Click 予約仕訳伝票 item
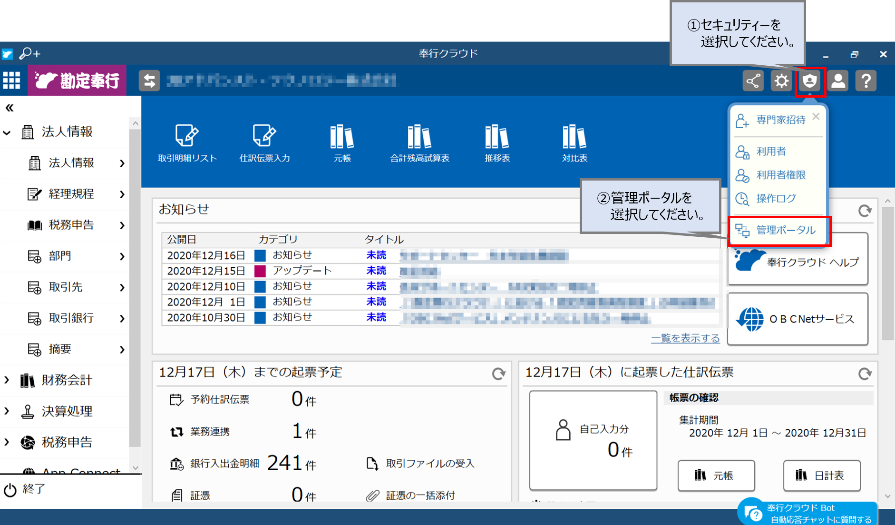This screenshot has width=895, height=525. coord(209,400)
